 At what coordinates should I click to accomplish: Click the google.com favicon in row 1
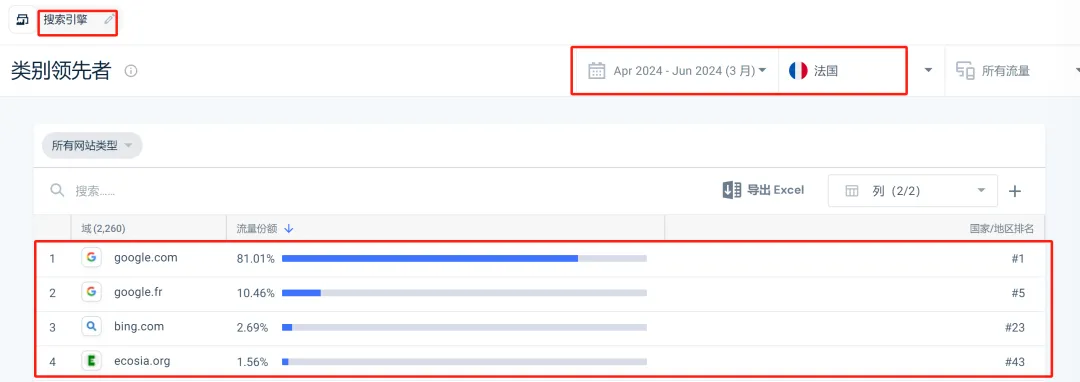click(91, 258)
